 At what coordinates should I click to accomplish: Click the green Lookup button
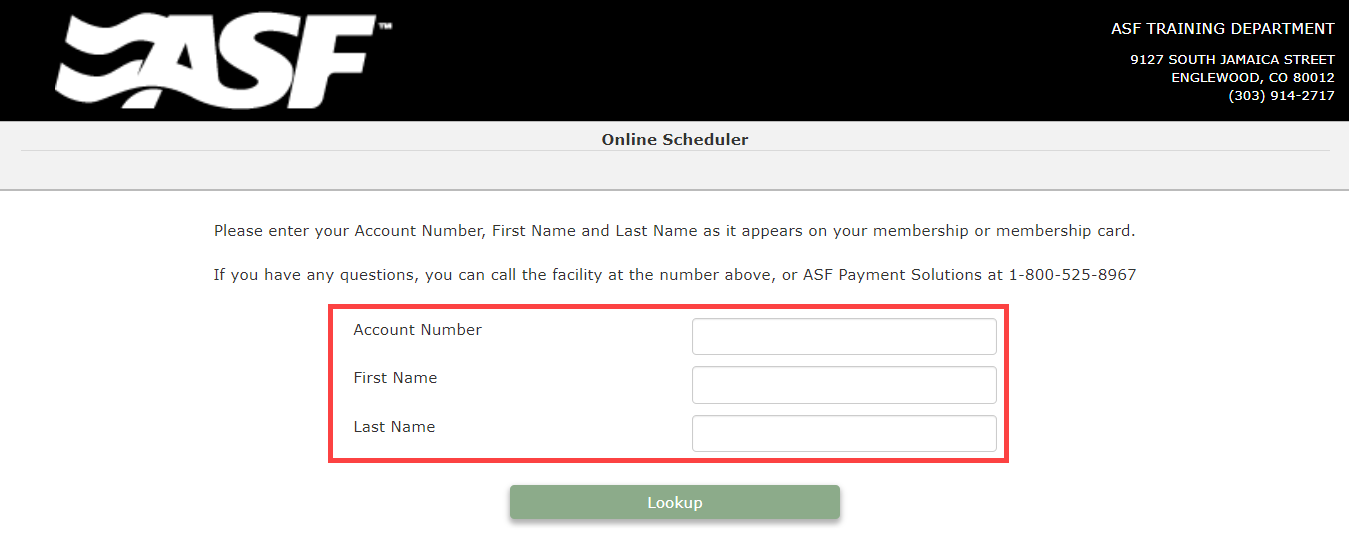point(675,502)
